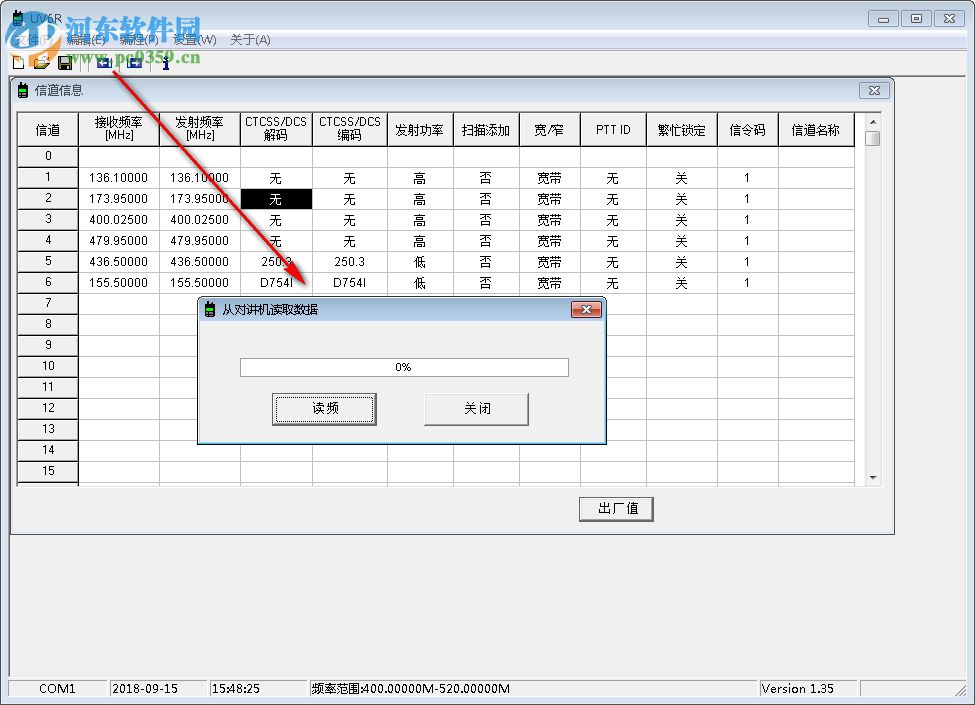Image resolution: width=975 pixels, height=705 pixels.
Task: Click receive frequency cell 173.95000
Action: pos(119,199)
